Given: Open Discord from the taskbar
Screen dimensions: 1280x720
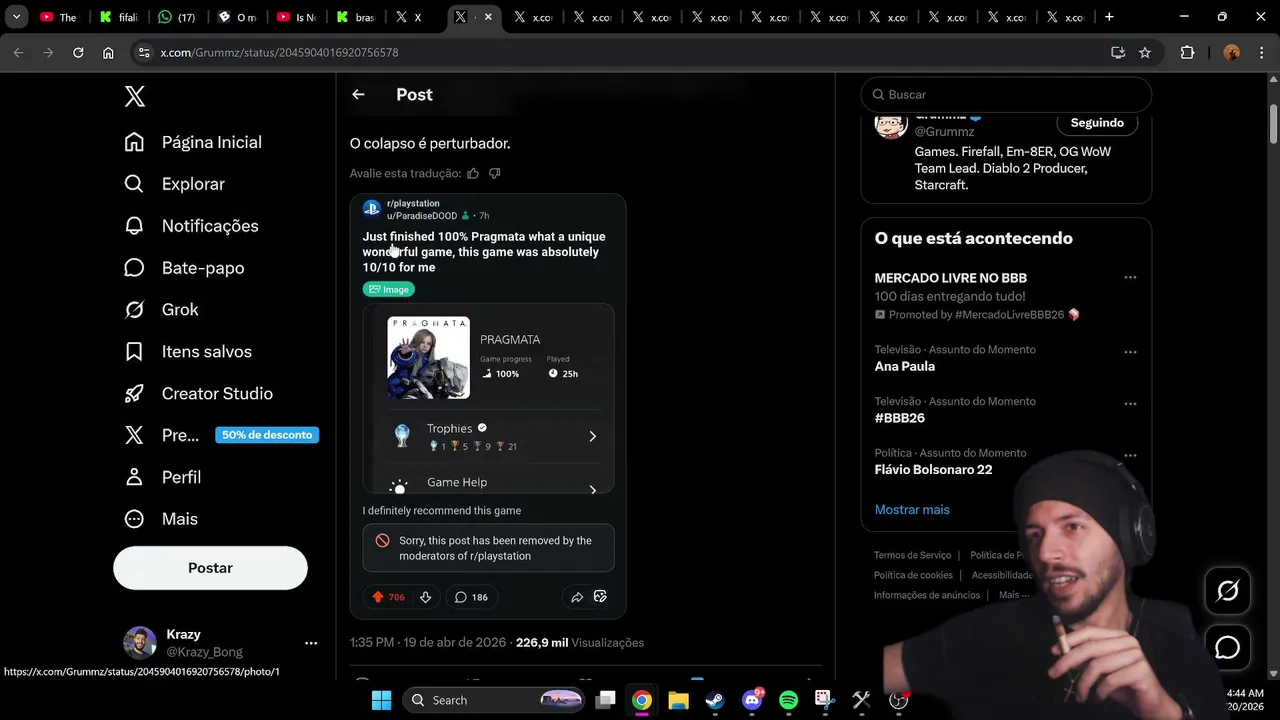Looking at the screenshot, I should [x=752, y=700].
